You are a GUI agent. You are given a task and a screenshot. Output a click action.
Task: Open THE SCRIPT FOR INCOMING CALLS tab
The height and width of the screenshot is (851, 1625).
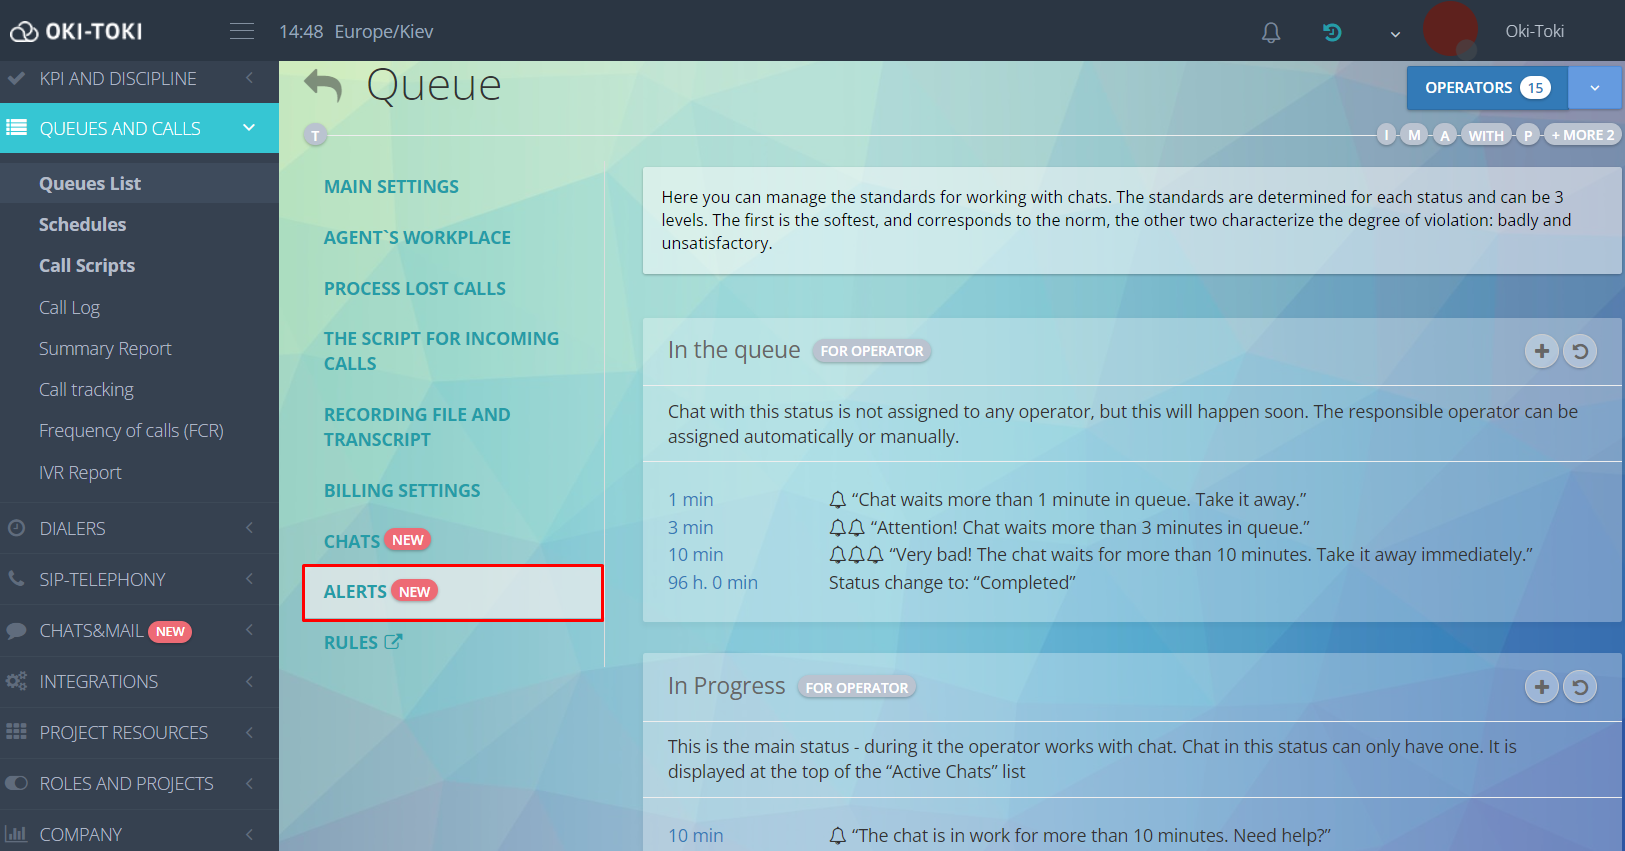coord(441,351)
